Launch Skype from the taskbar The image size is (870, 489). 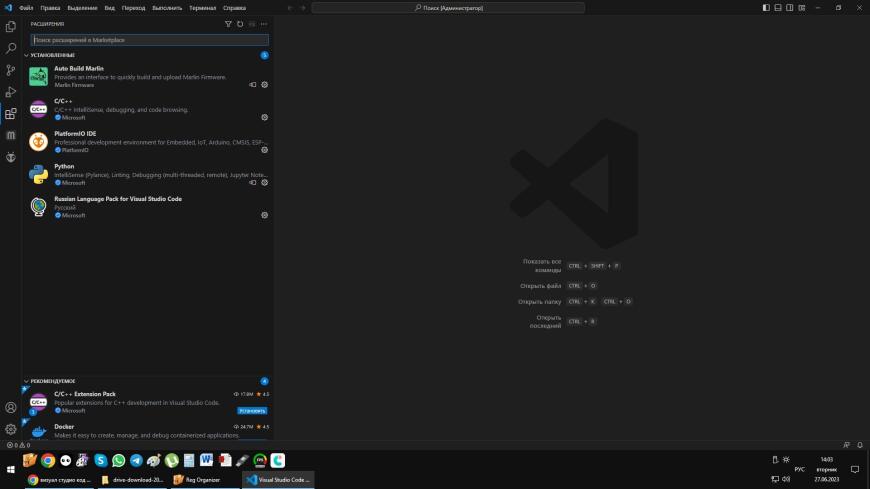pos(100,460)
